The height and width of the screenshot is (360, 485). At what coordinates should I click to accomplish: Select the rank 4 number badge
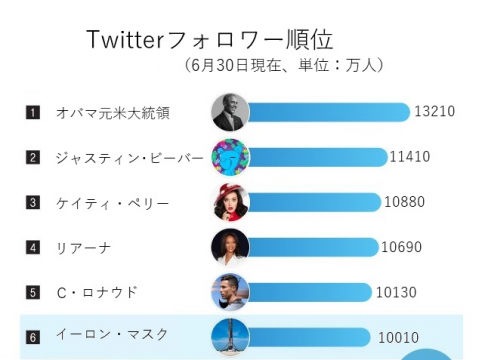point(33,247)
